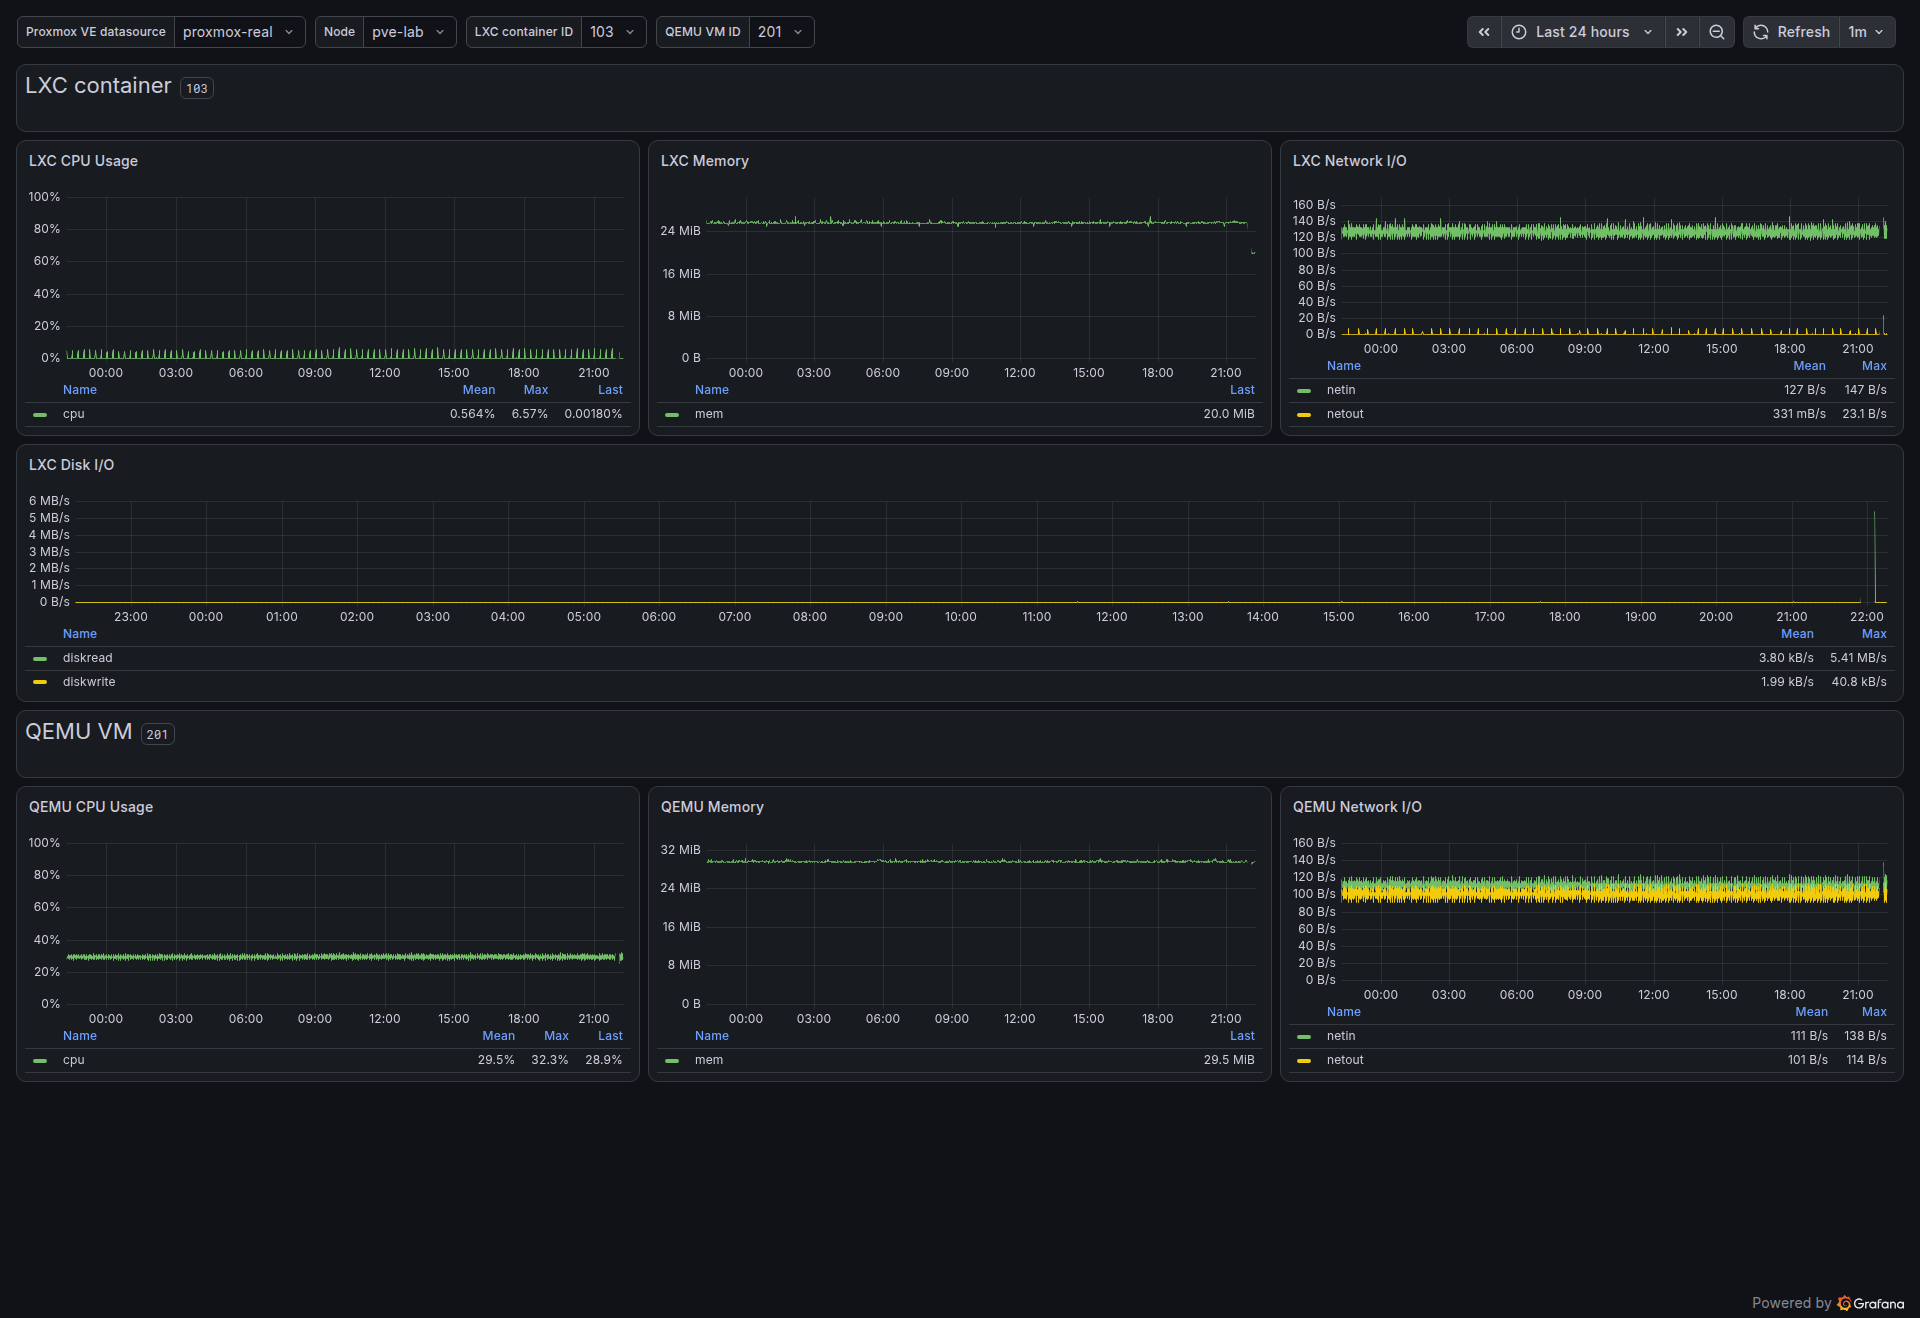This screenshot has height=1318, width=1920.
Task: Open the LXC Network I/O panel title
Action: pyautogui.click(x=1349, y=161)
